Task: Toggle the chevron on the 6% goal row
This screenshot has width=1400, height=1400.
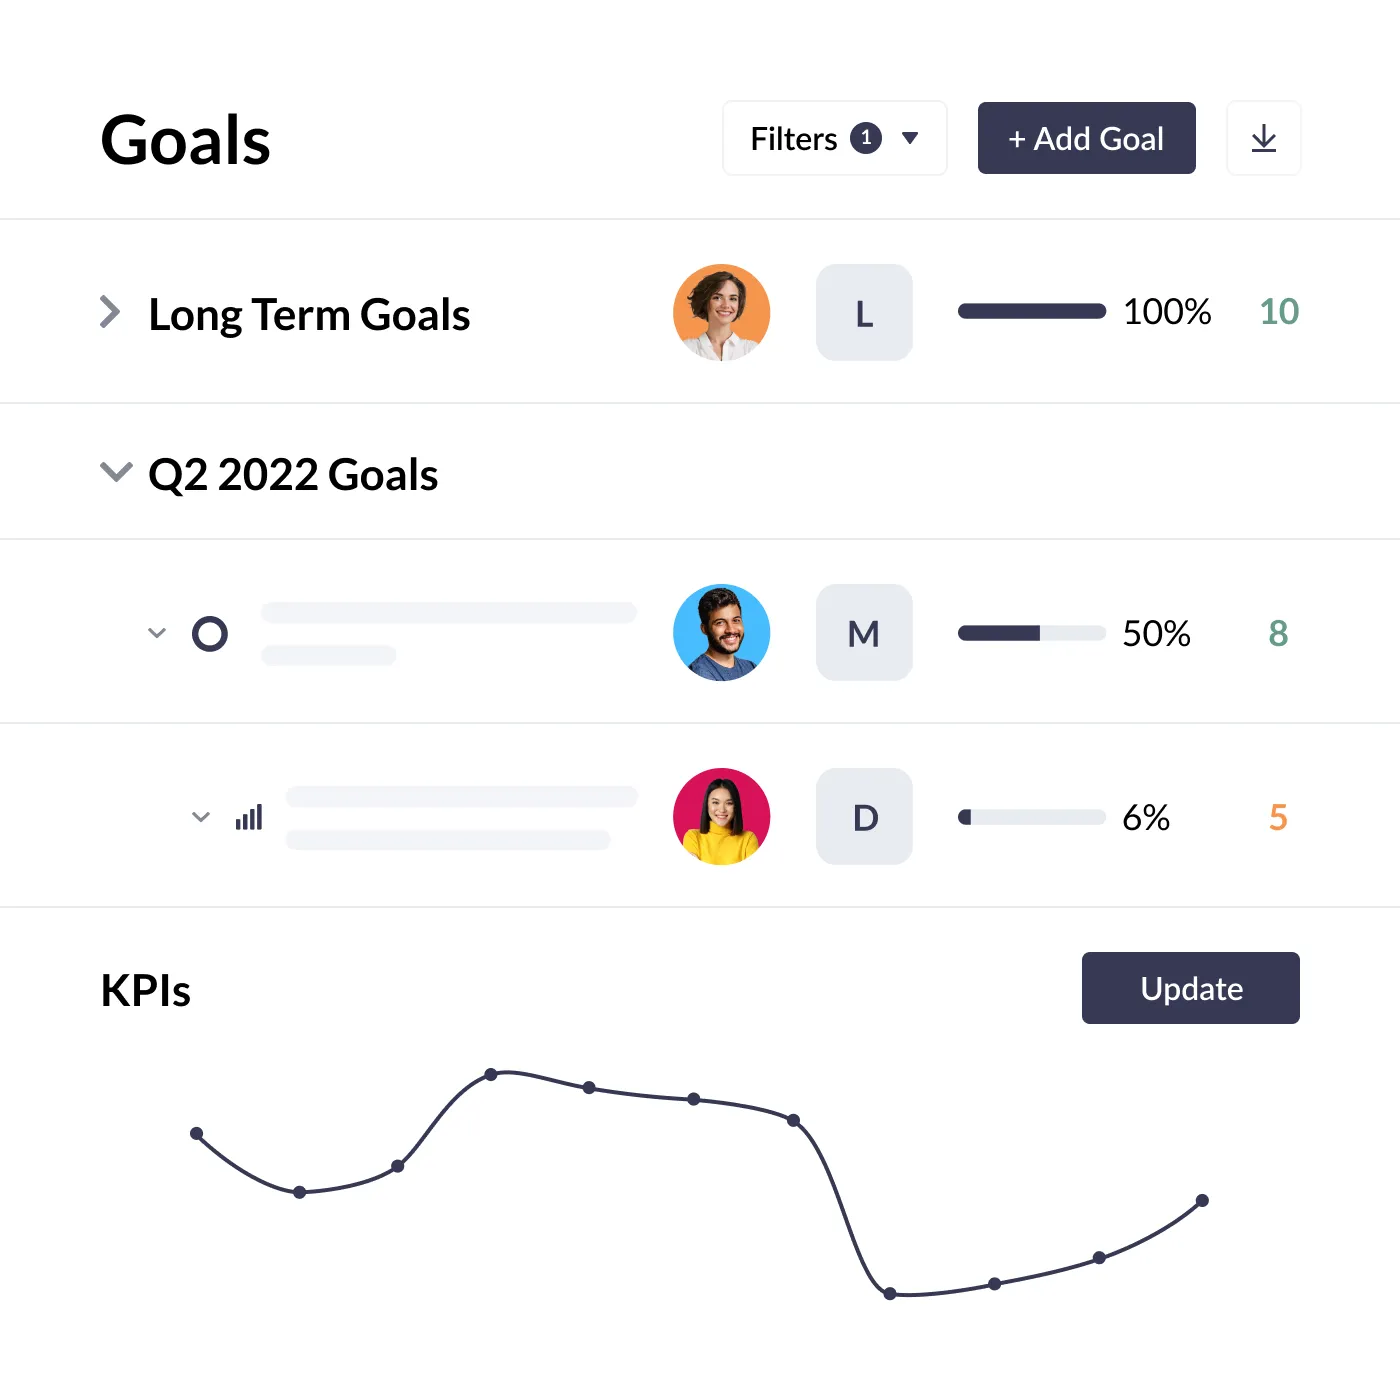Action: click(x=200, y=817)
